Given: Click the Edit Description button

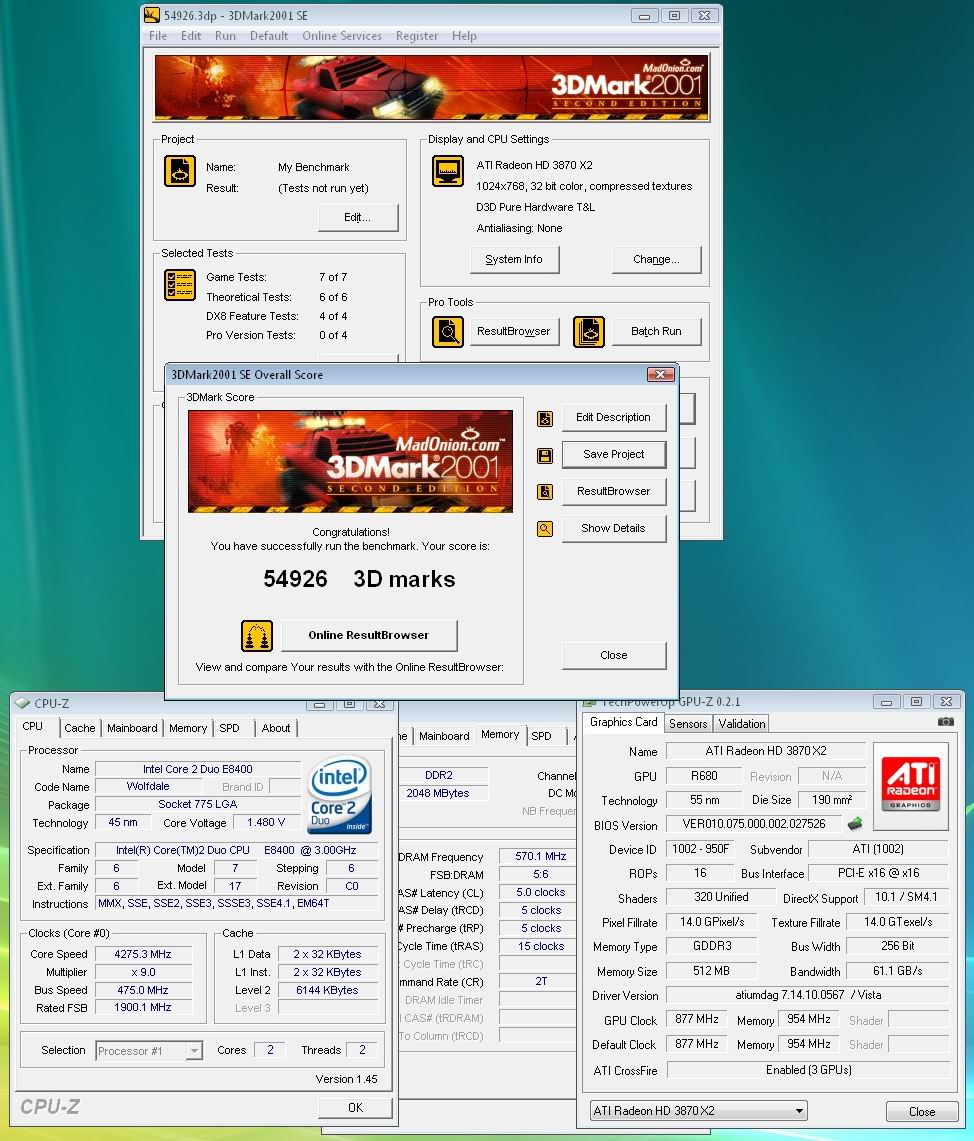Looking at the screenshot, I should point(613,417).
